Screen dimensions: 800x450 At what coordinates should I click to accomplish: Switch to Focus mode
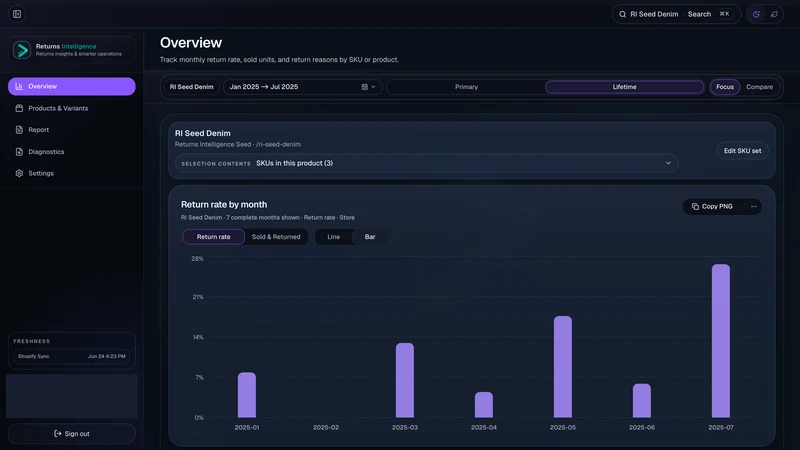click(724, 87)
